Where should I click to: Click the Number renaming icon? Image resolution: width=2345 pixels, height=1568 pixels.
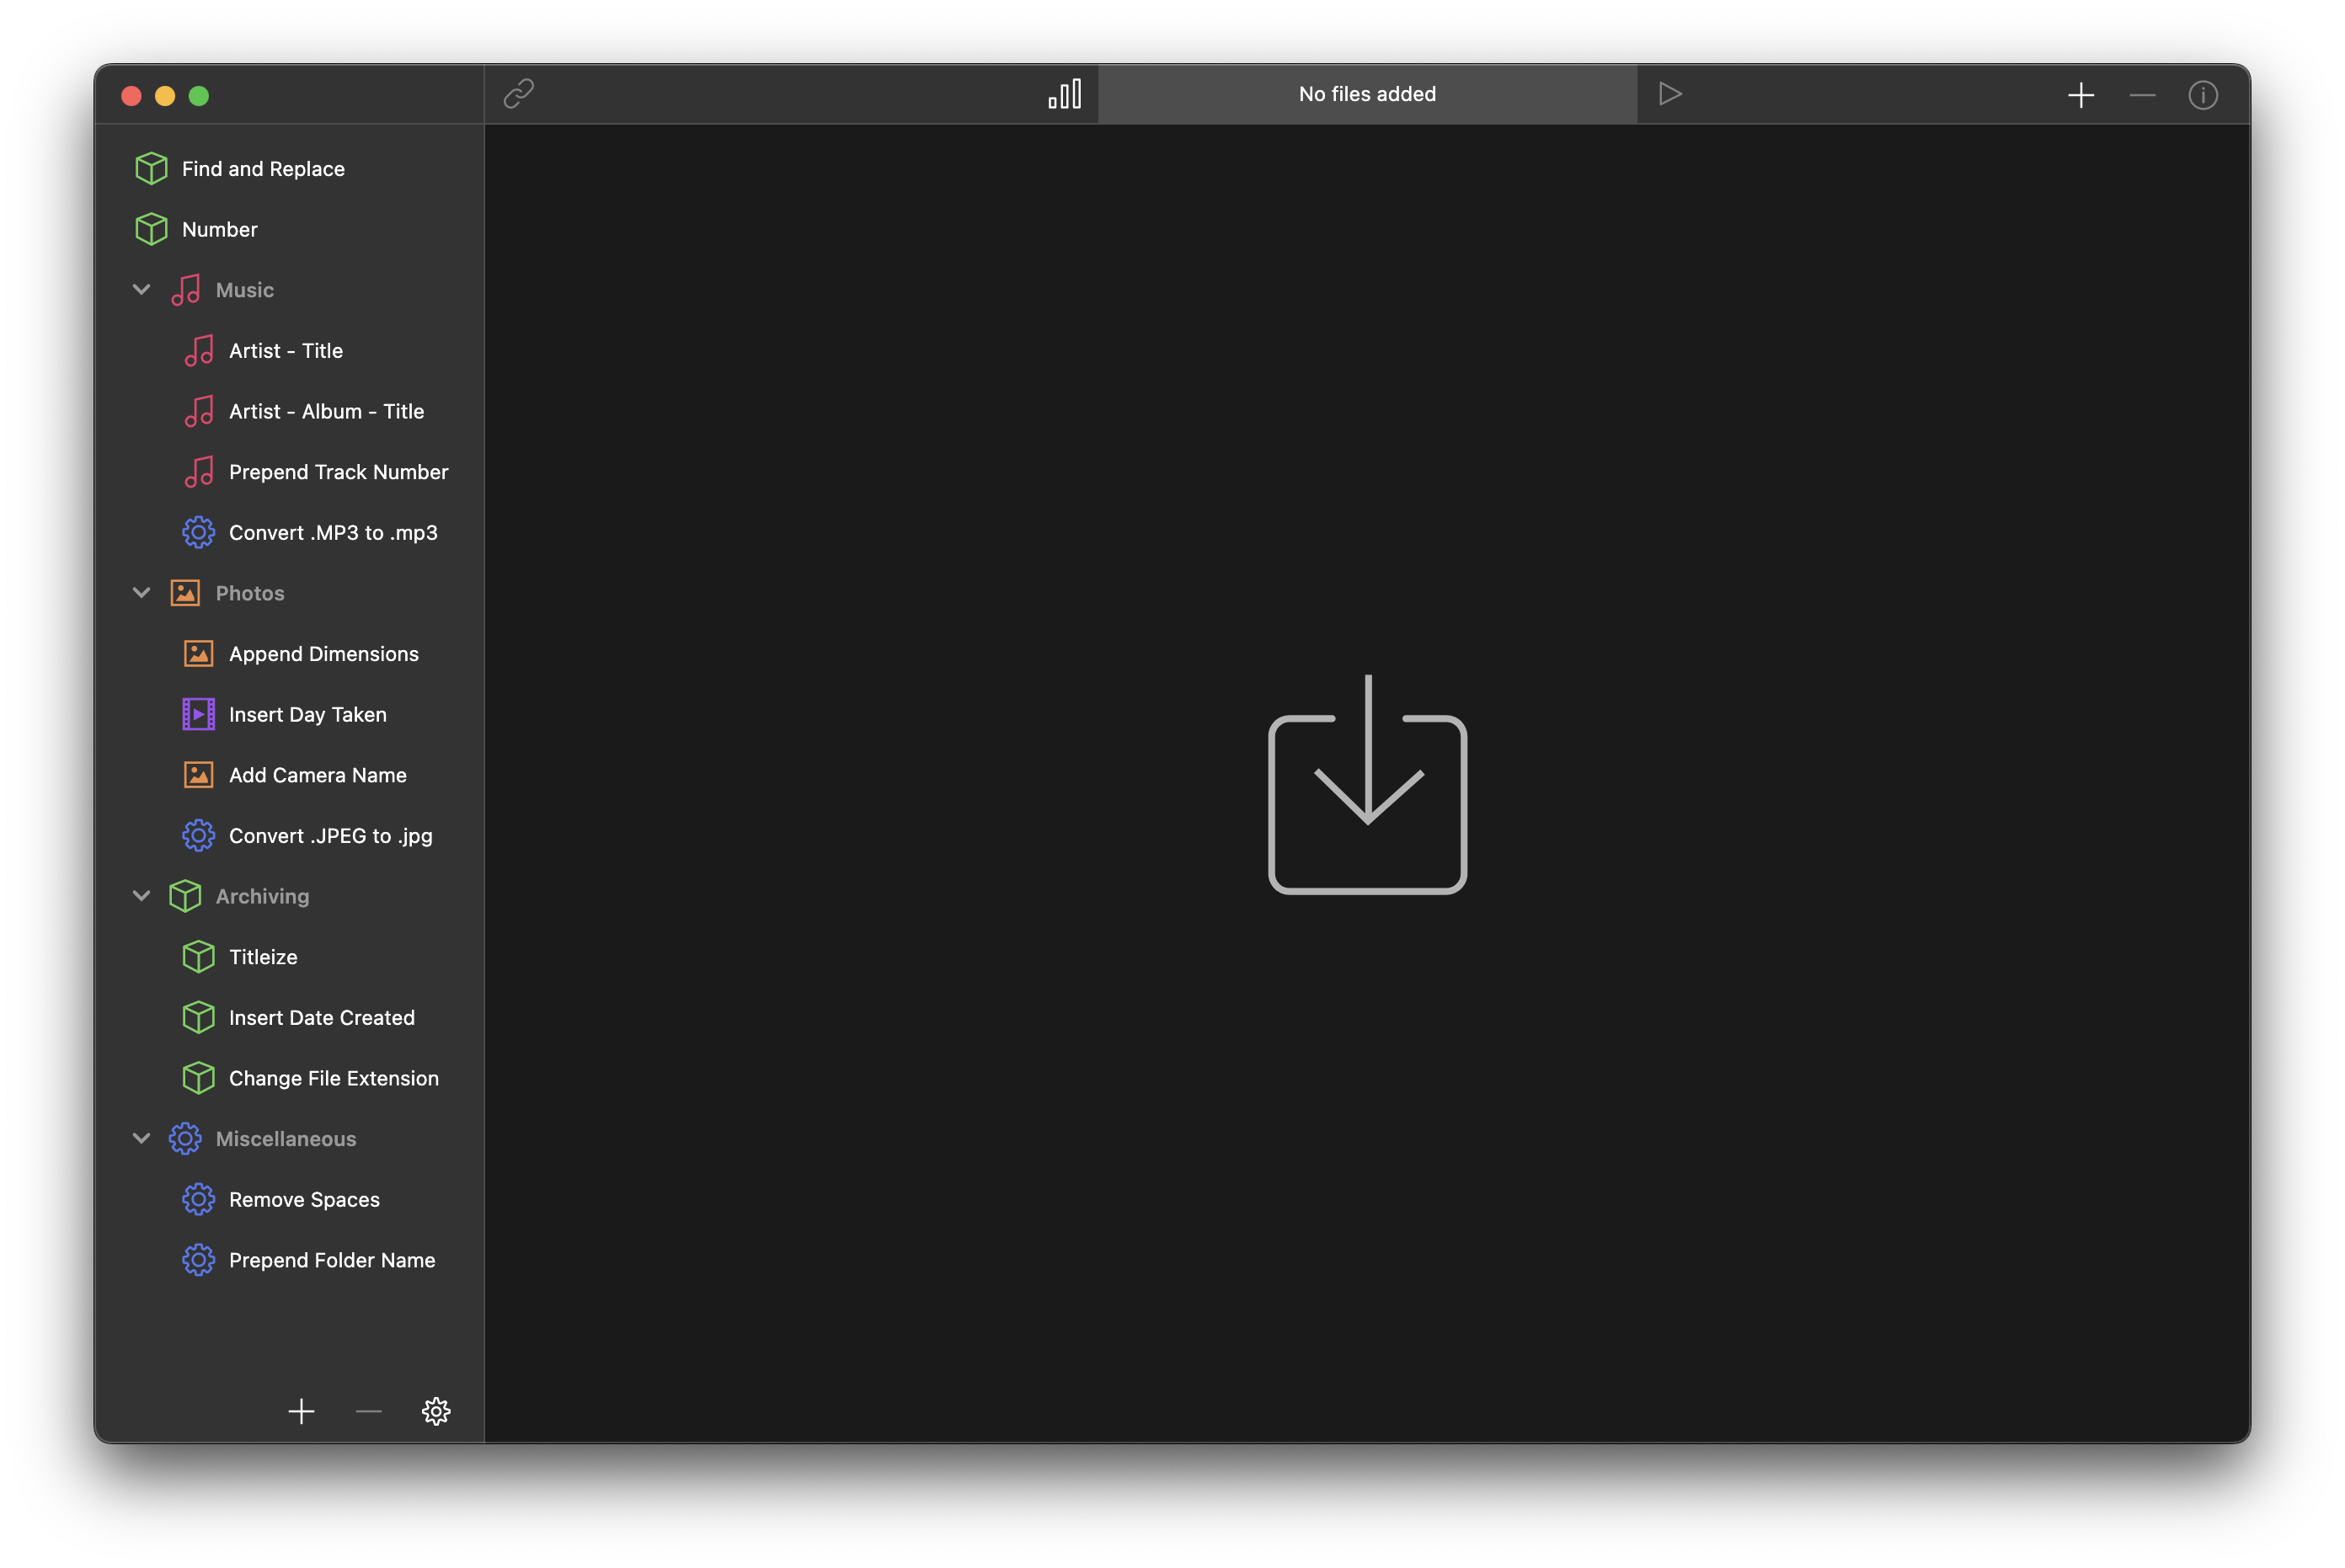pyautogui.click(x=151, y=227)
